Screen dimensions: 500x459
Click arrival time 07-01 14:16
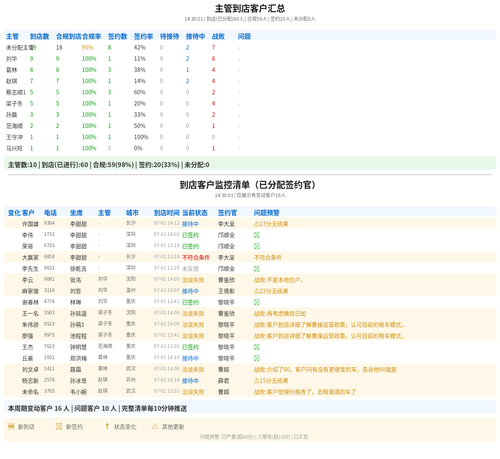[x=167, y=357]
